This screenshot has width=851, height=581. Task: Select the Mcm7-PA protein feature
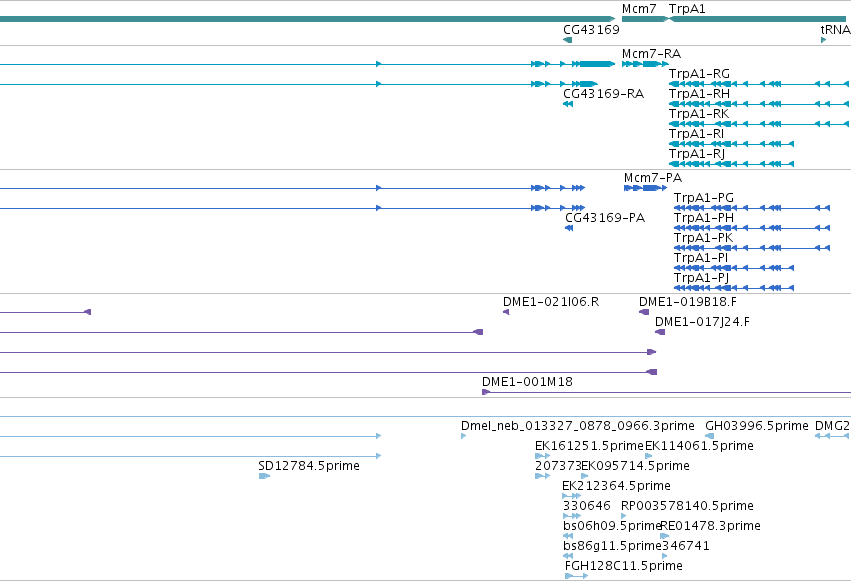(x=645, y=188)
